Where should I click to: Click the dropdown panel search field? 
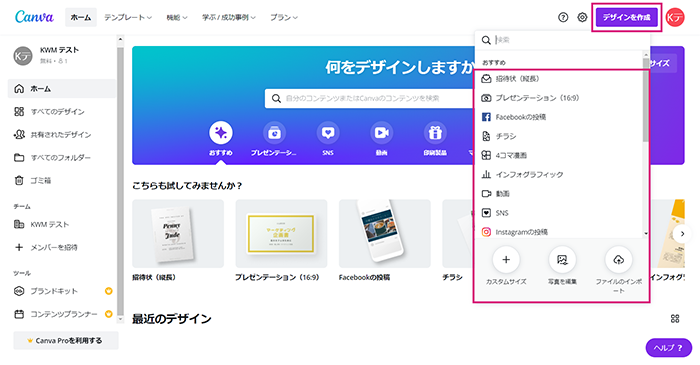point(562,40)
